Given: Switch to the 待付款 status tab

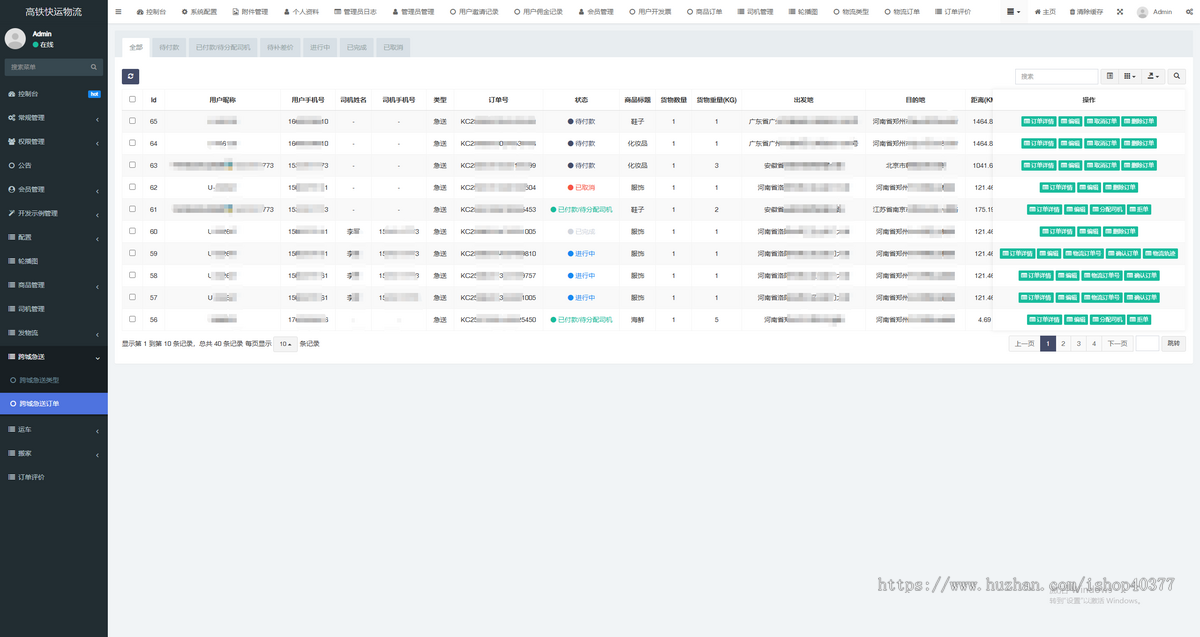Looking at the screenshot, I should 168,47.
